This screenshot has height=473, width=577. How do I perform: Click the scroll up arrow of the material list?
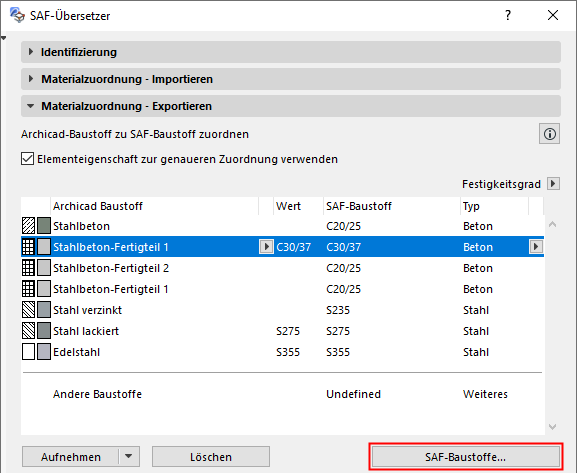tap(552, 224)
